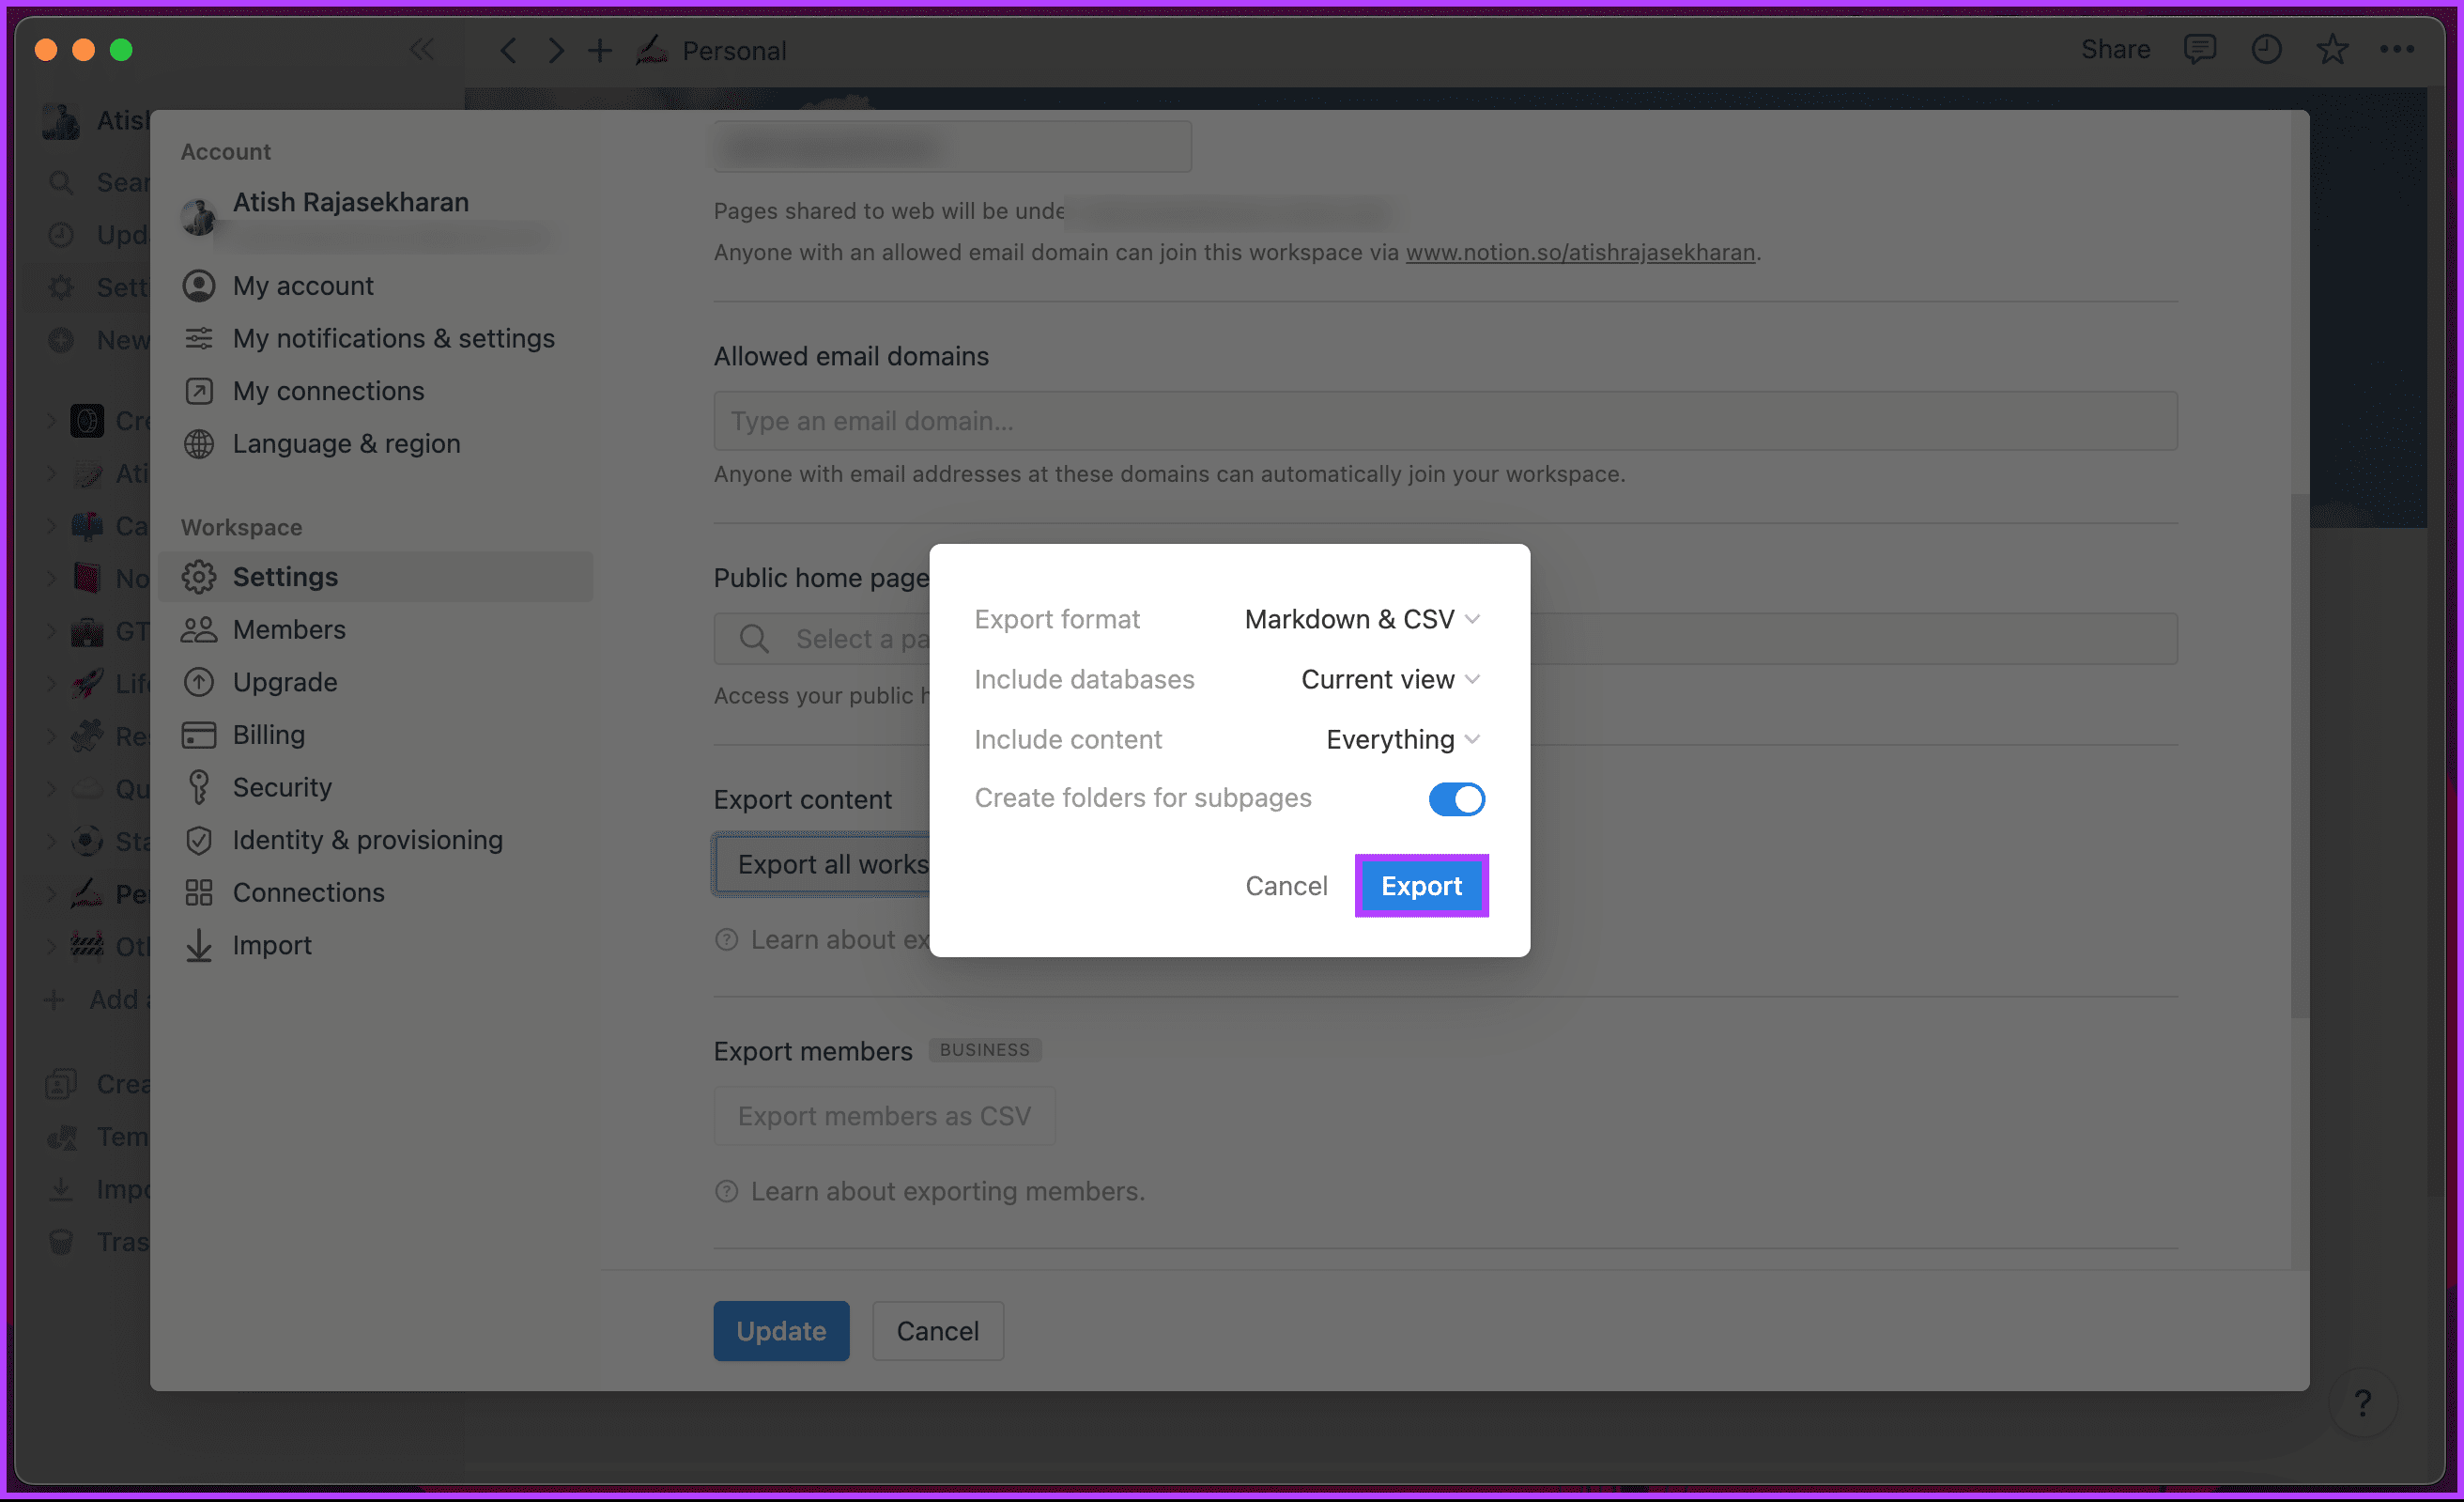The width and height of the screenshot is (2464, 1502).
Task: Click the Add a page plus icon
Action: pyautogui.click(x=54, y=999)
